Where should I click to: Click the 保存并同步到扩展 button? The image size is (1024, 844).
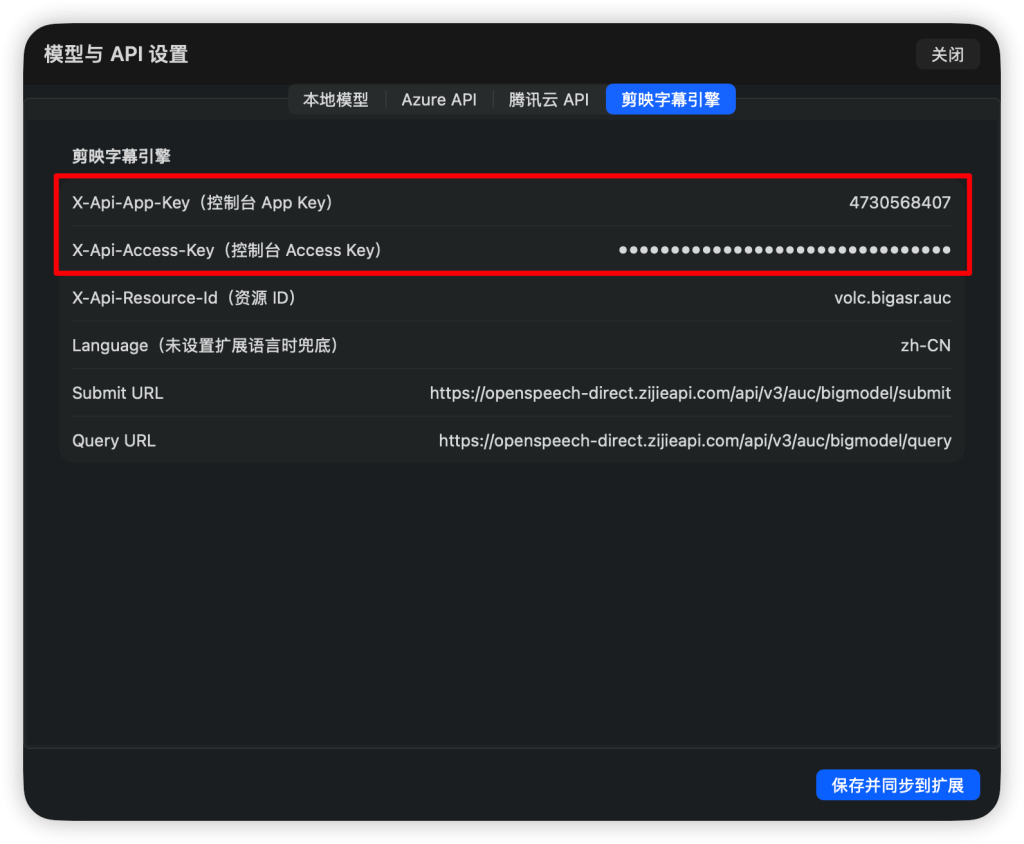(x=897, y=785)
